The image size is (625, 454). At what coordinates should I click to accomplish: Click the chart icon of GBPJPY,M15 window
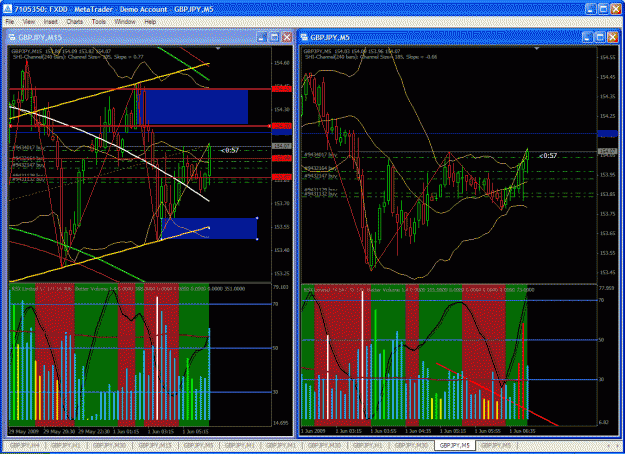click(x=12, y=37)
